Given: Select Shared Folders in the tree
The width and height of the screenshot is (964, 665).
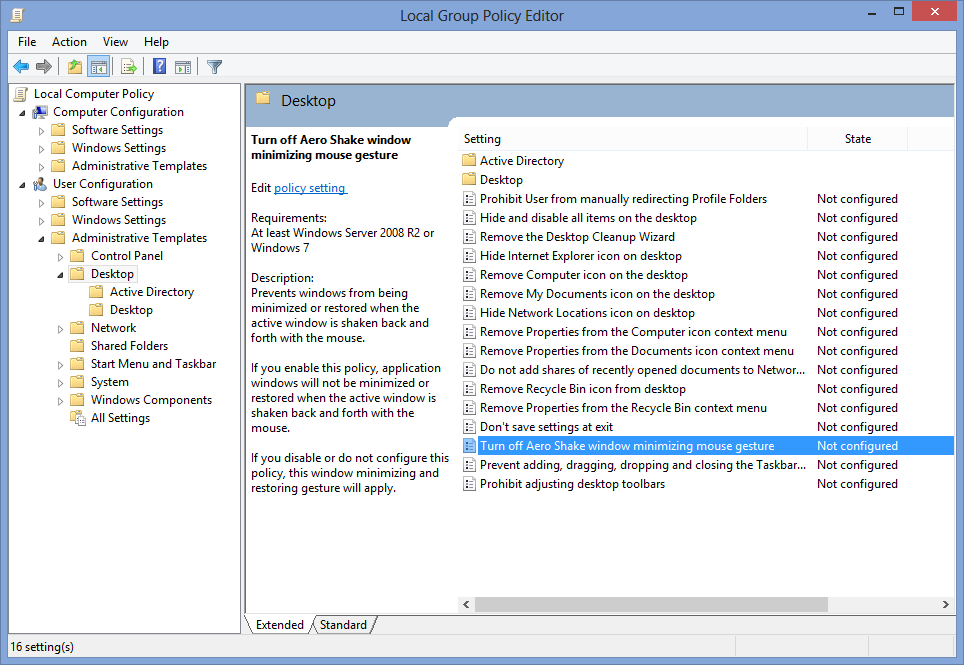Looking at the screenshot, I should pyautogui.click(x=129, y=346).
